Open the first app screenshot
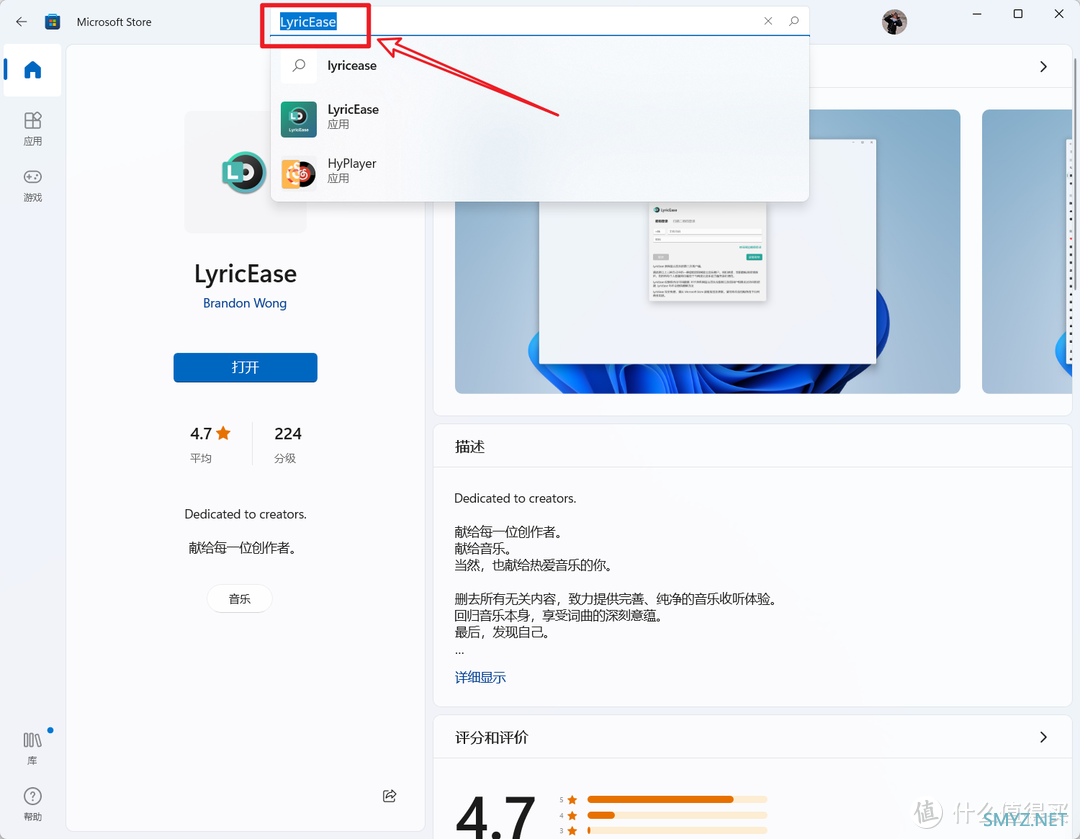1080x839 pixels. tap(707, 251)
